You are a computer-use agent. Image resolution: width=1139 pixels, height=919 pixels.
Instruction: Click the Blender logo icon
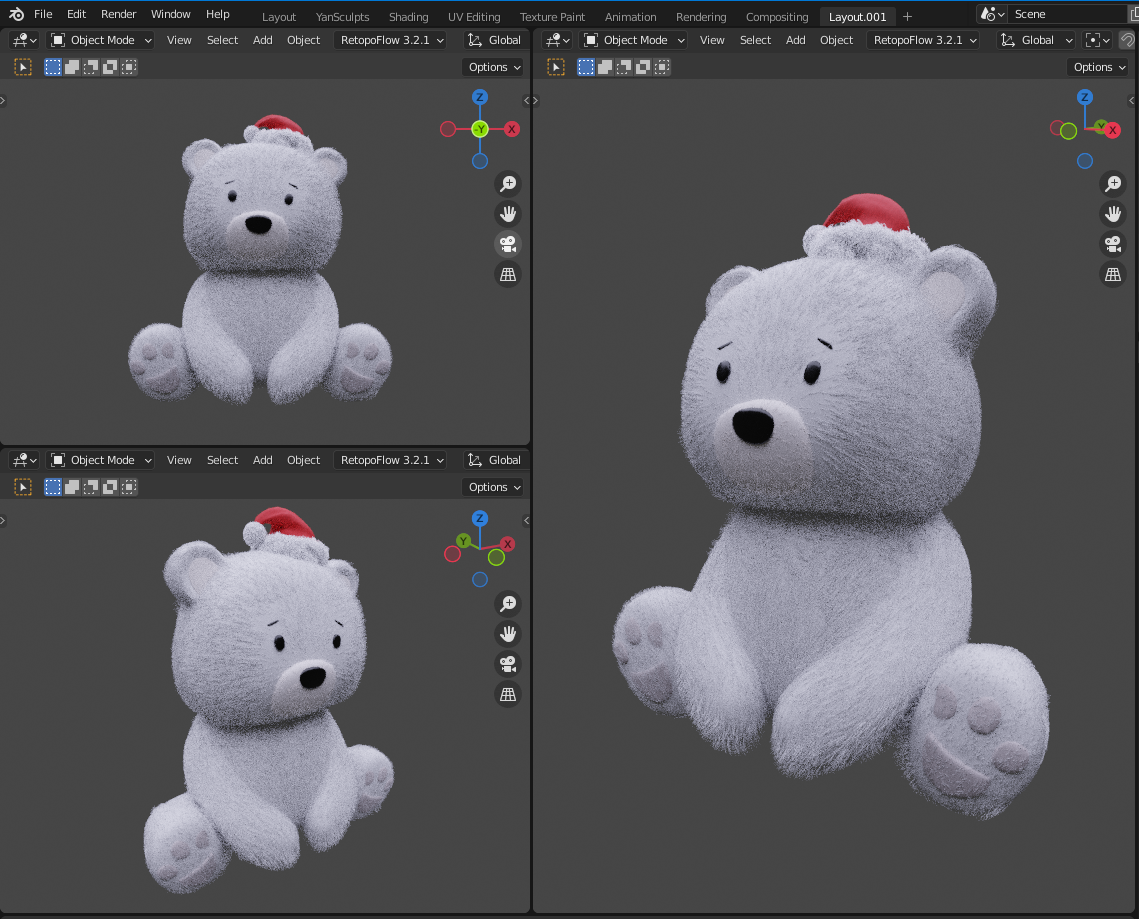(16, 14)
